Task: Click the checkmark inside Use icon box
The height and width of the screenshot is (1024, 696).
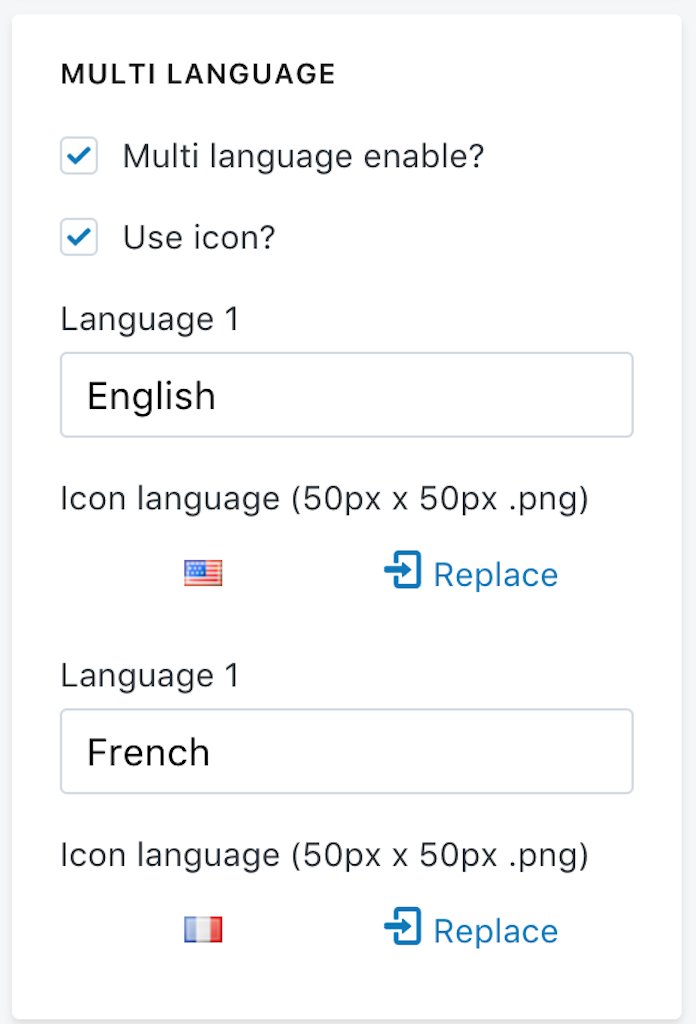Action: point(79,238)
